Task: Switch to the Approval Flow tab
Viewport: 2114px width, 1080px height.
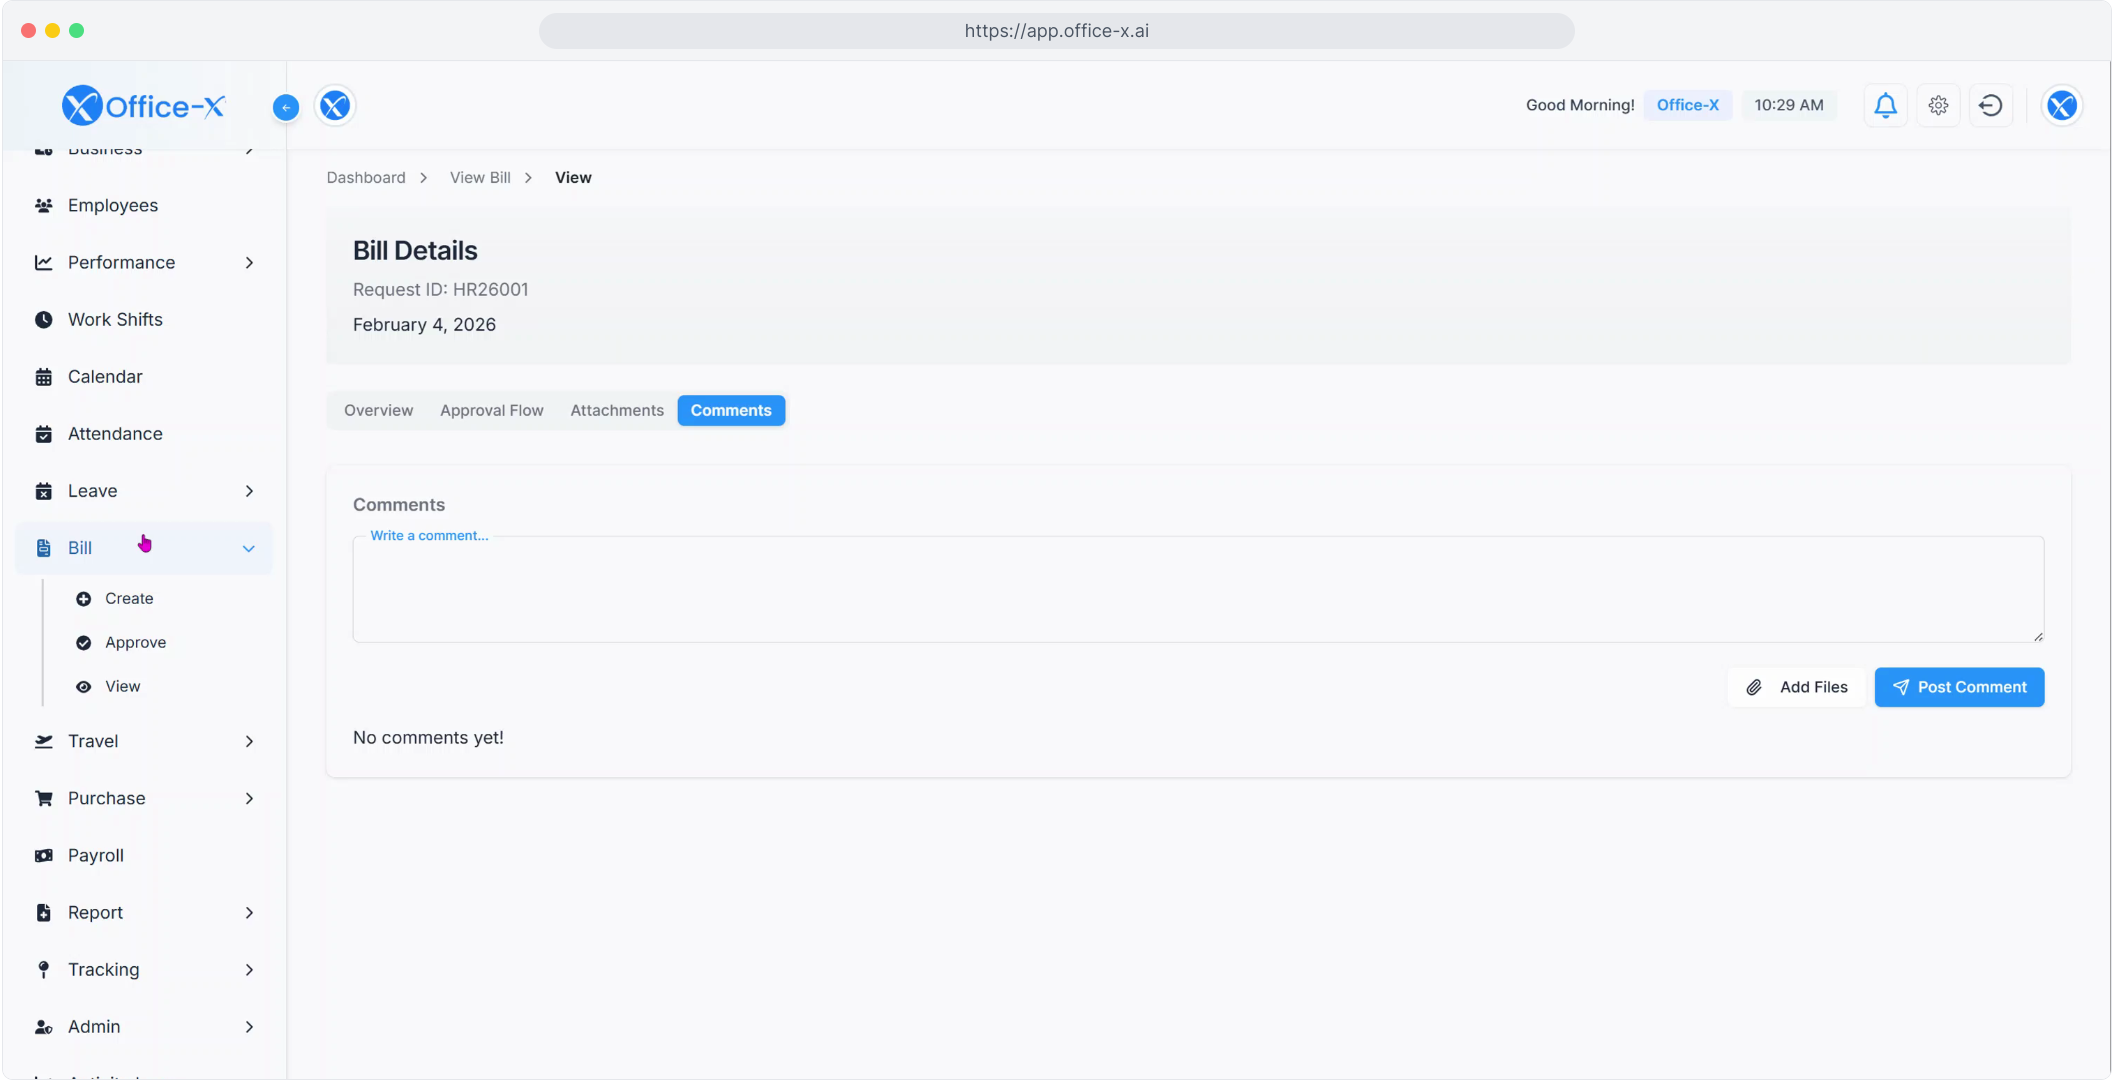Action: tap(491, 410)
